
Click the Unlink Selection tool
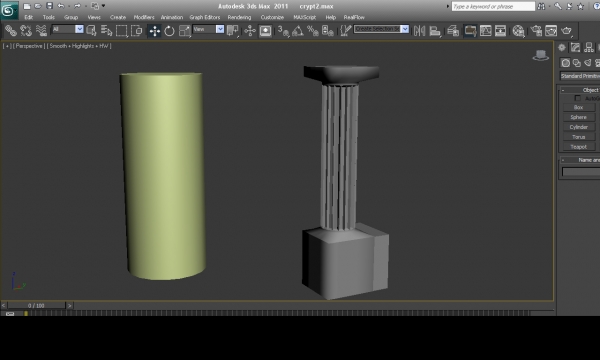pyautogui.click(x=26, y=30)
